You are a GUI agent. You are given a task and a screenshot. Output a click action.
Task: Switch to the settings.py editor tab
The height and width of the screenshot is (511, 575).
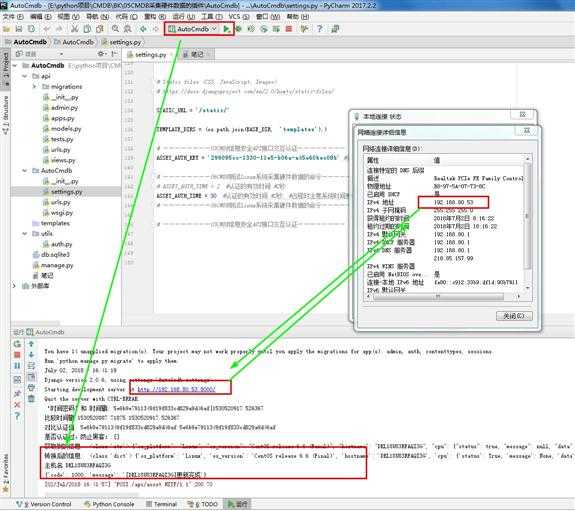click(x=151, y=55)
